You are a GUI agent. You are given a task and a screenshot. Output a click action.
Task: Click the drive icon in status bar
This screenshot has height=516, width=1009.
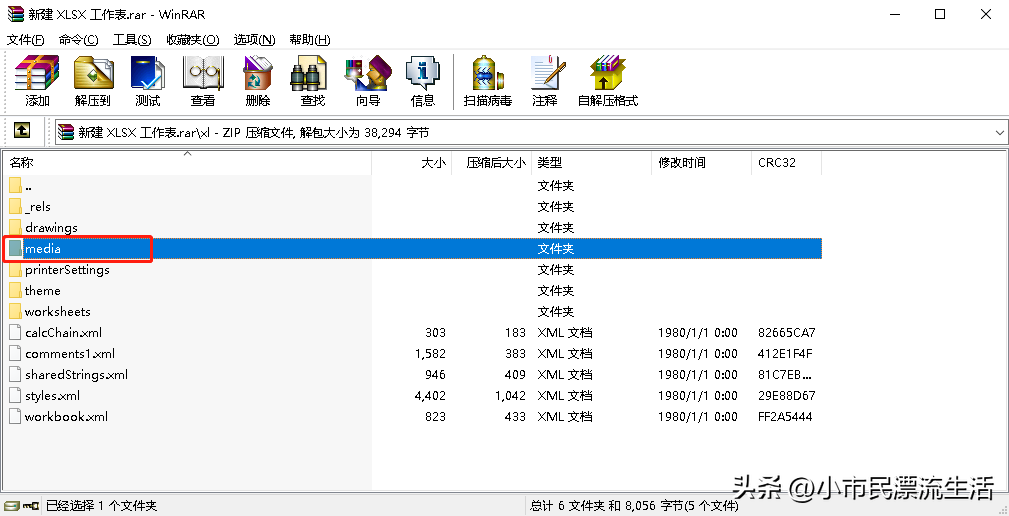(x=11, y=506)
